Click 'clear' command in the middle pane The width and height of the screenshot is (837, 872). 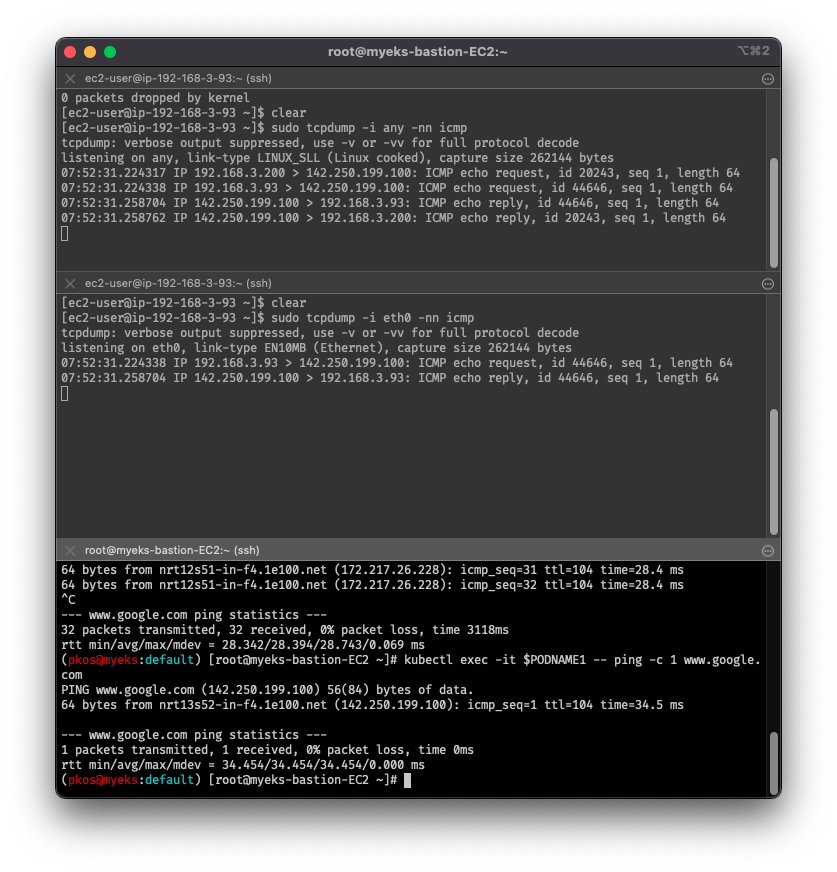click(x=288, y=303)
